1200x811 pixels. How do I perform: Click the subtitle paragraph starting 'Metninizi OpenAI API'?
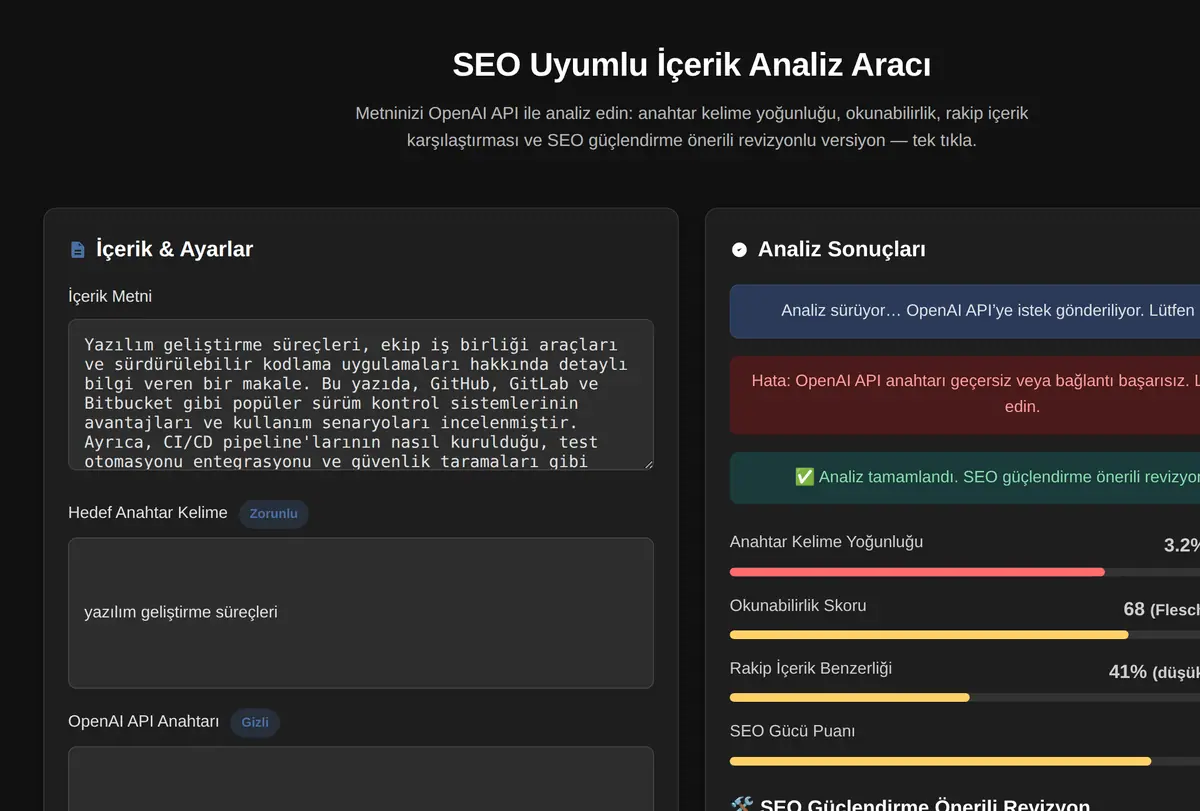[x=692, y=127]
